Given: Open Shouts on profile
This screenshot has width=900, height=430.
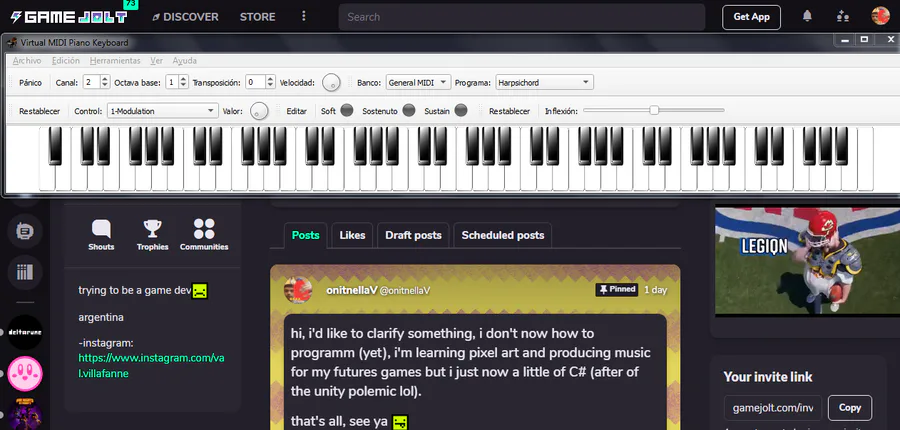Looking at the screenshot, I should [x=101, y=235].
